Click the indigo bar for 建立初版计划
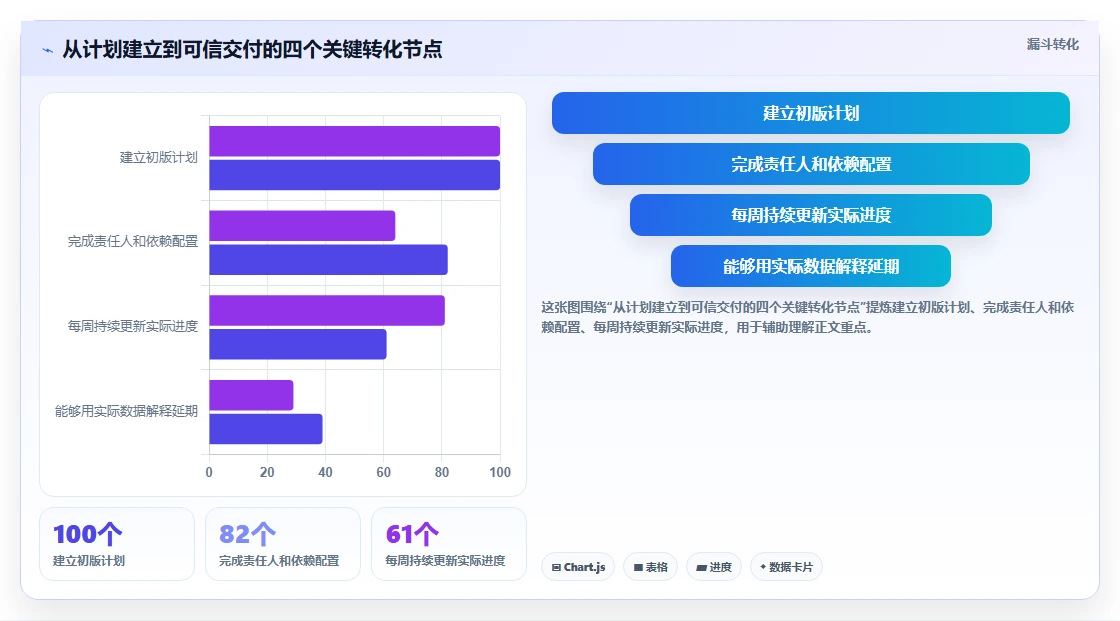Image resolution: width=1120 pixels, height=621 pixels. point(354,175)
